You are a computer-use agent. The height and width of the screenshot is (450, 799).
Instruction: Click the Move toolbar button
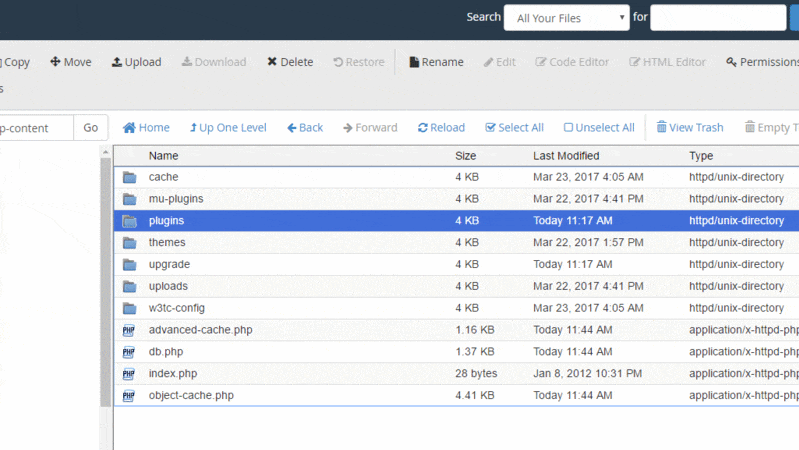point(70,62)
